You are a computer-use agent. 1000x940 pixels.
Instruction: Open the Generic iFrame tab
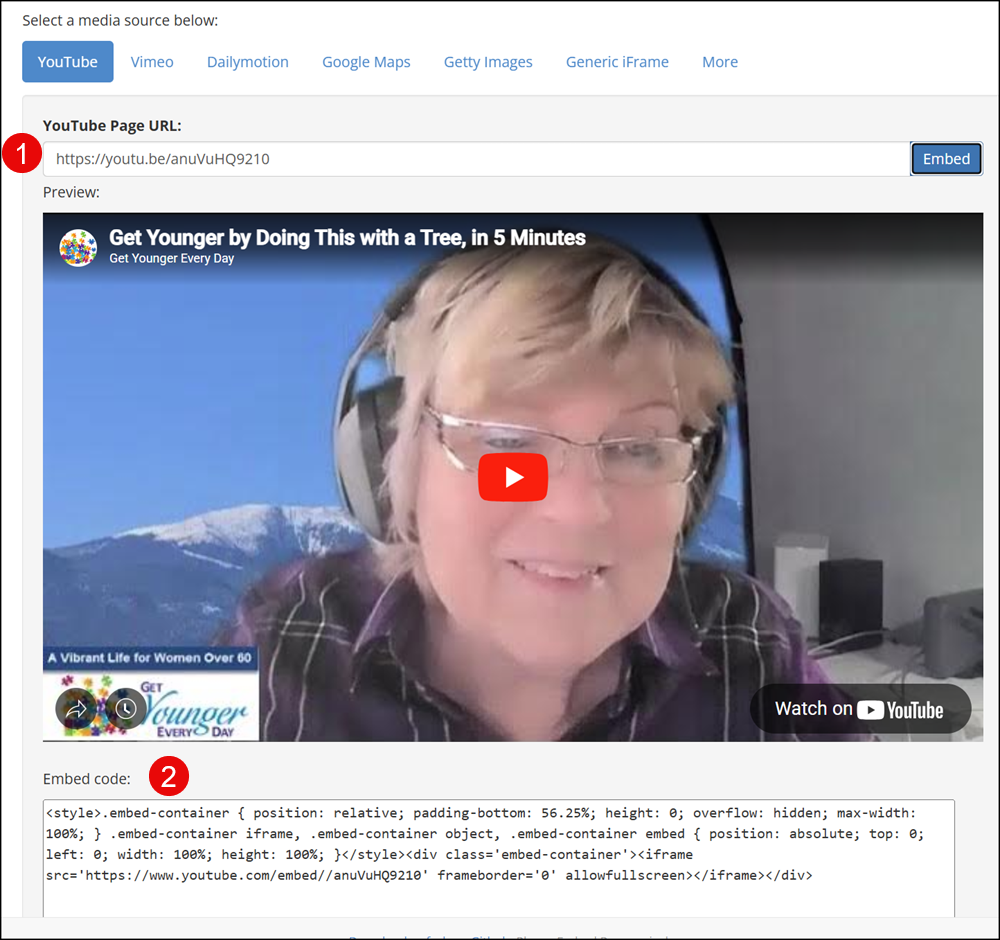(x=617, y=62)
